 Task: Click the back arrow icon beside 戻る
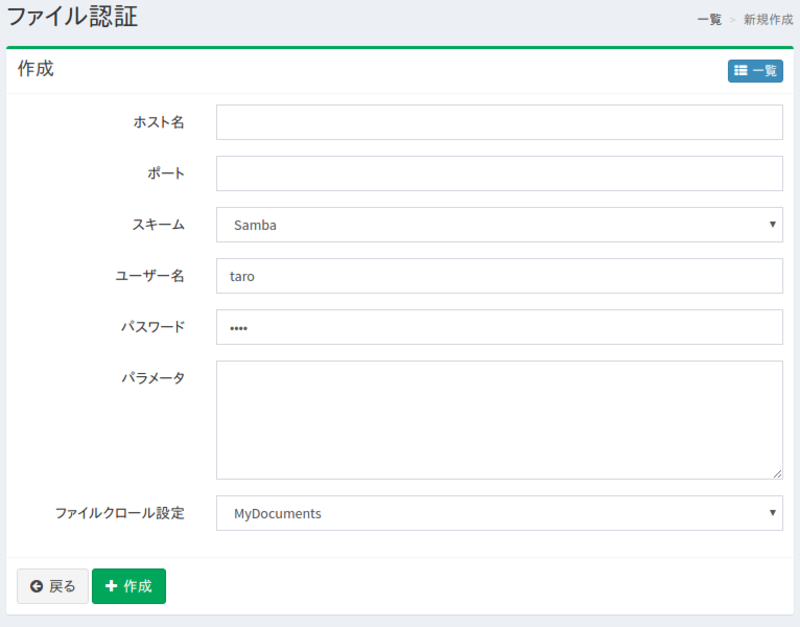coord(36,587)
